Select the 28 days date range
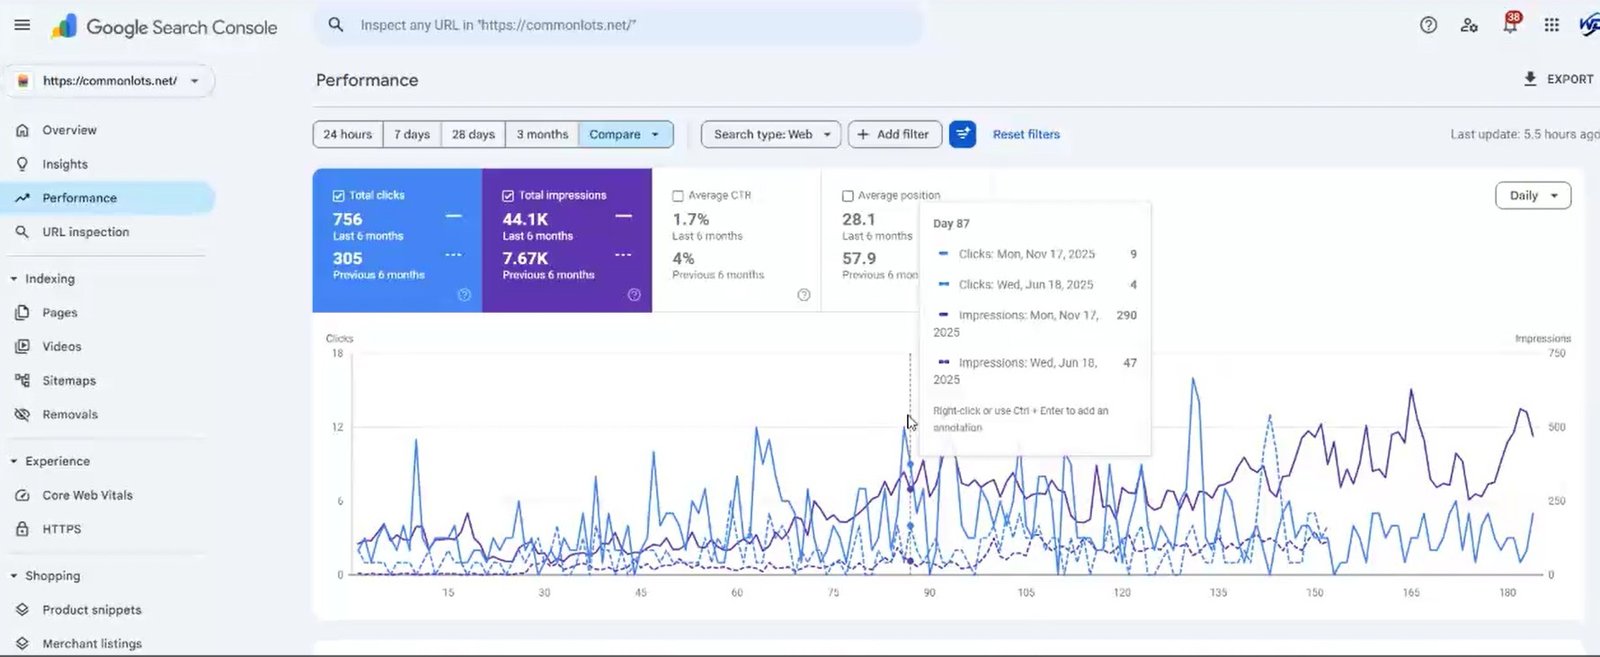Viewport: 1600px width, 657px height. pyautogui.click(x=473, y=134)
